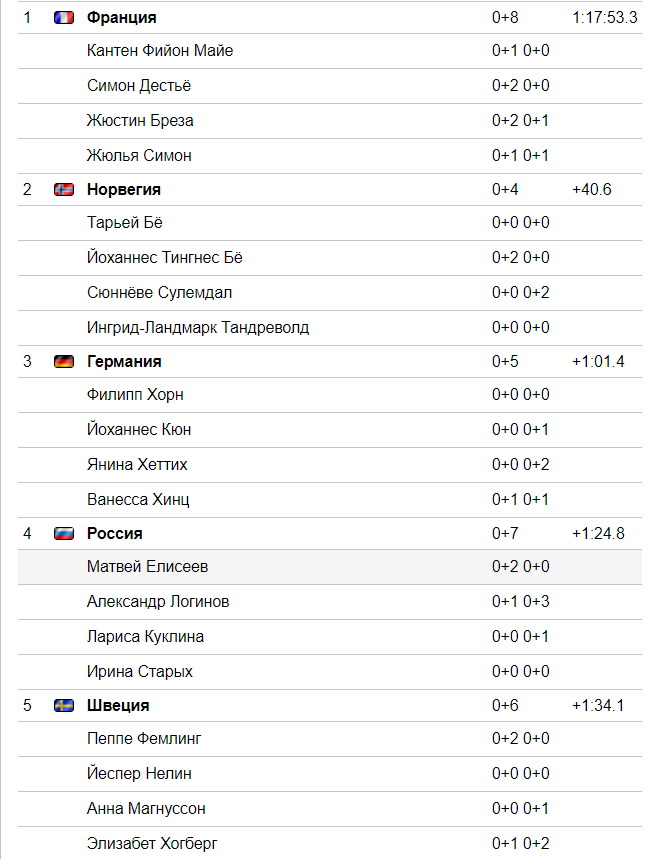Open the Норвегия team row
This screenshot has height=859, width=656.
pyautogui.click(x=330, y=190)
